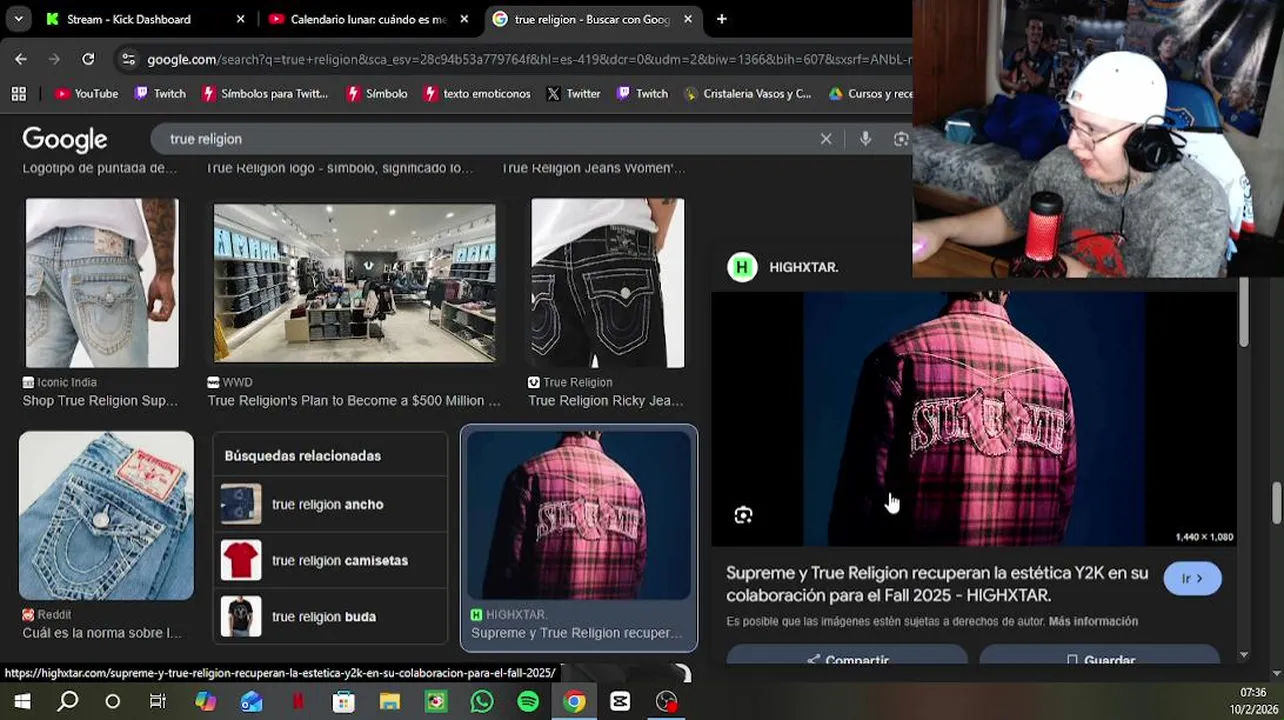The height and width of the screenshot is (720, 1284).
Task: Go back with the browser back arrow
Action: [x=21, y=59]
